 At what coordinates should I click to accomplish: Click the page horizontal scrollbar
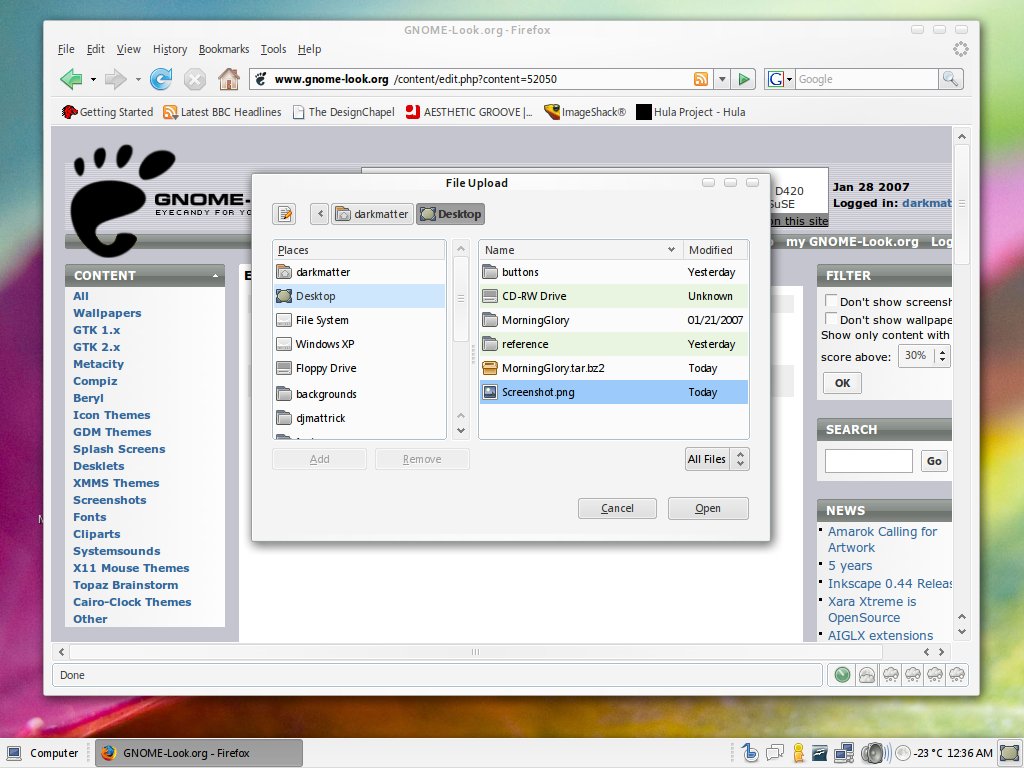coord(475,652)
